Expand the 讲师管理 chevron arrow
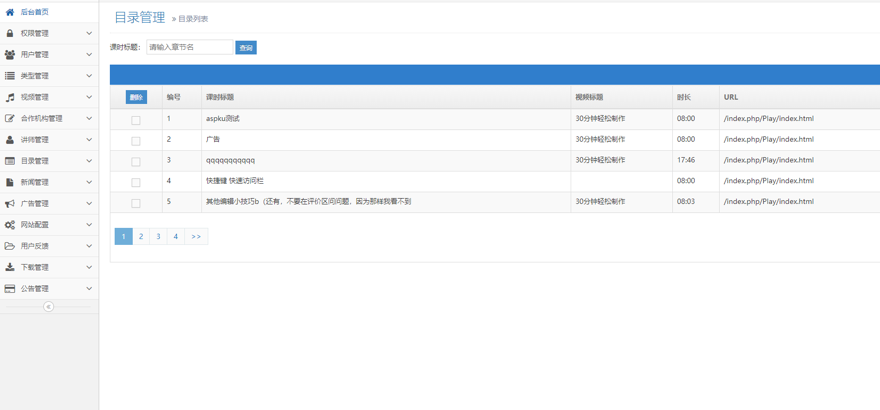 click(89, 140)
